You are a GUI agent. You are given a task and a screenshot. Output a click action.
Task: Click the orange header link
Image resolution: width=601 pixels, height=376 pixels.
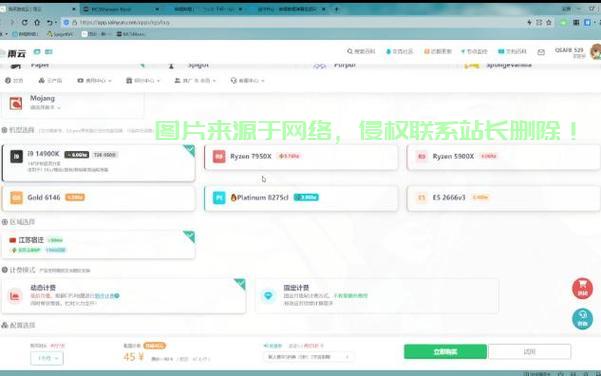point(438,51)
